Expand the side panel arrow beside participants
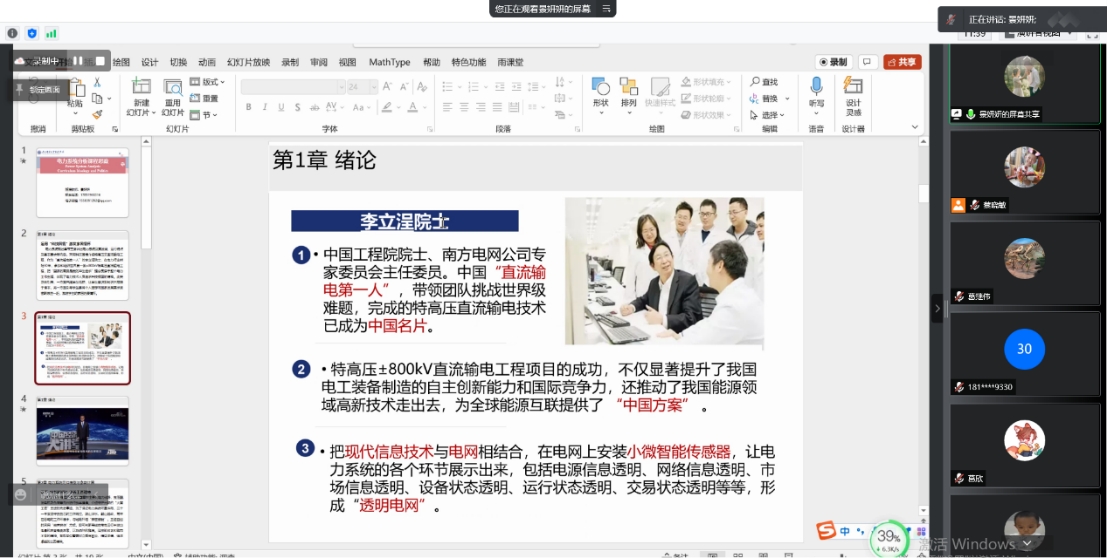Screen dimensions: 1108x558 (x=937, y=309)
